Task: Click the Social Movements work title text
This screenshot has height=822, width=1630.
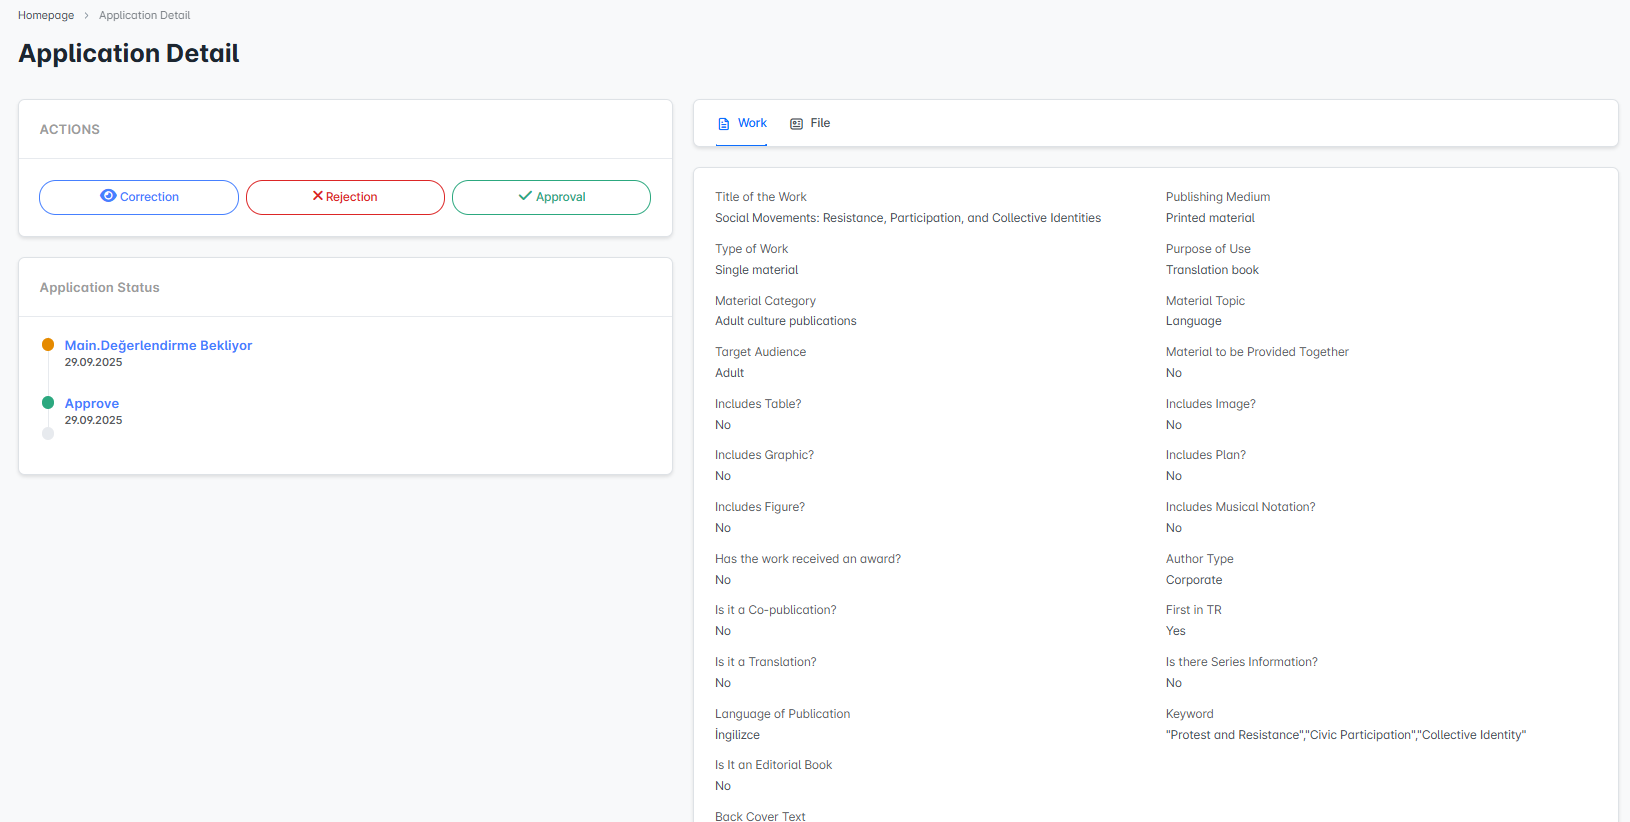Action: (907, 218)
